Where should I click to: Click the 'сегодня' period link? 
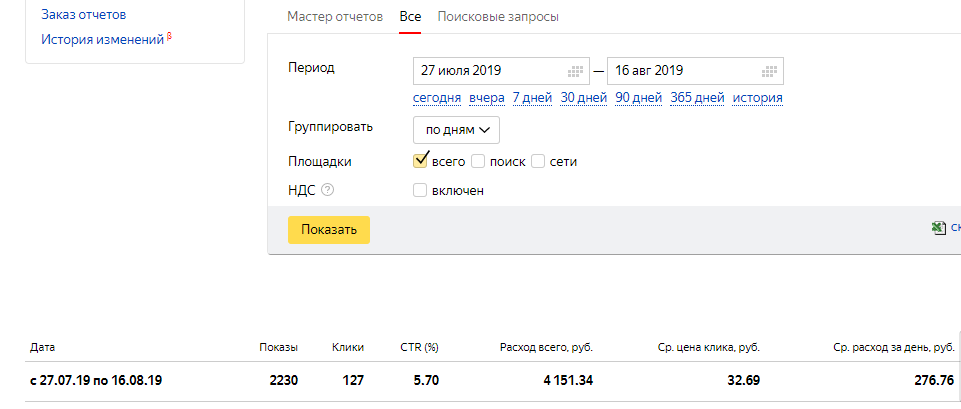pos(437,98)
